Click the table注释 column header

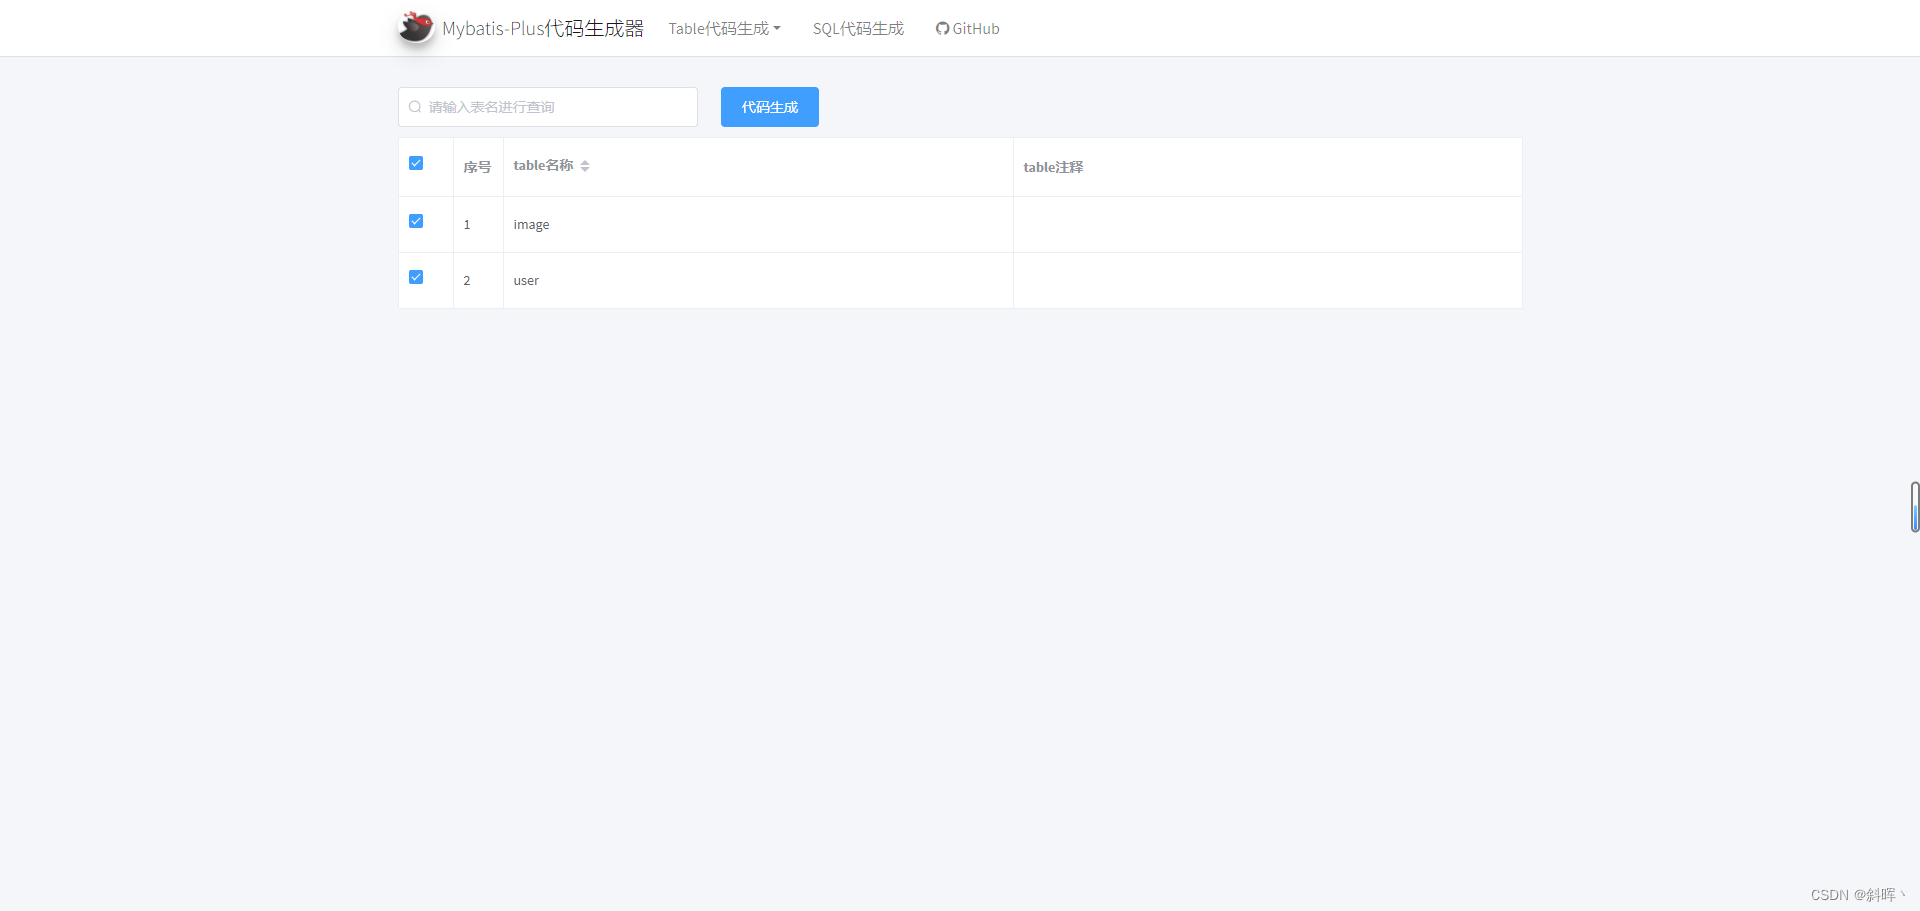(x=1053, y=167)
